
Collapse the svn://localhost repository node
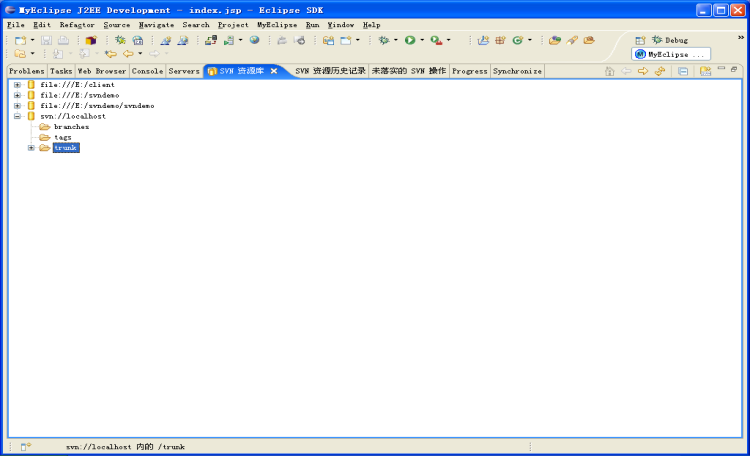click(17, 116)
